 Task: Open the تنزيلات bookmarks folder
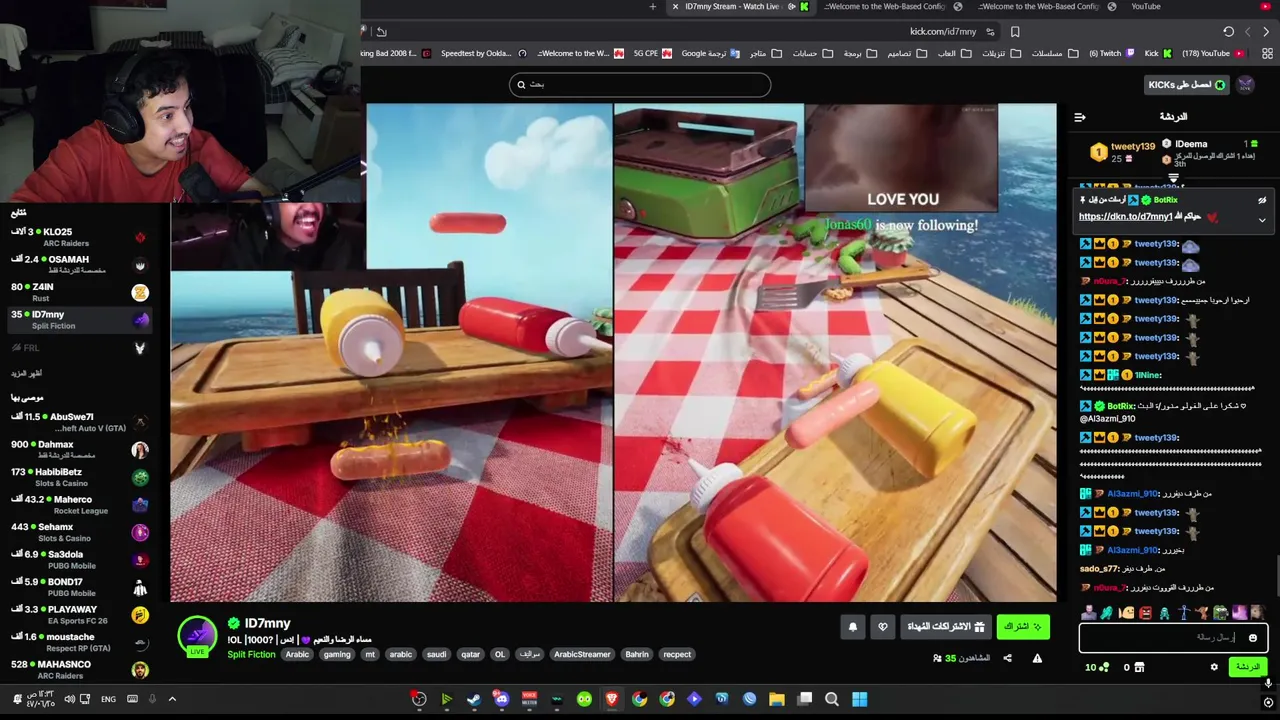1000,53
